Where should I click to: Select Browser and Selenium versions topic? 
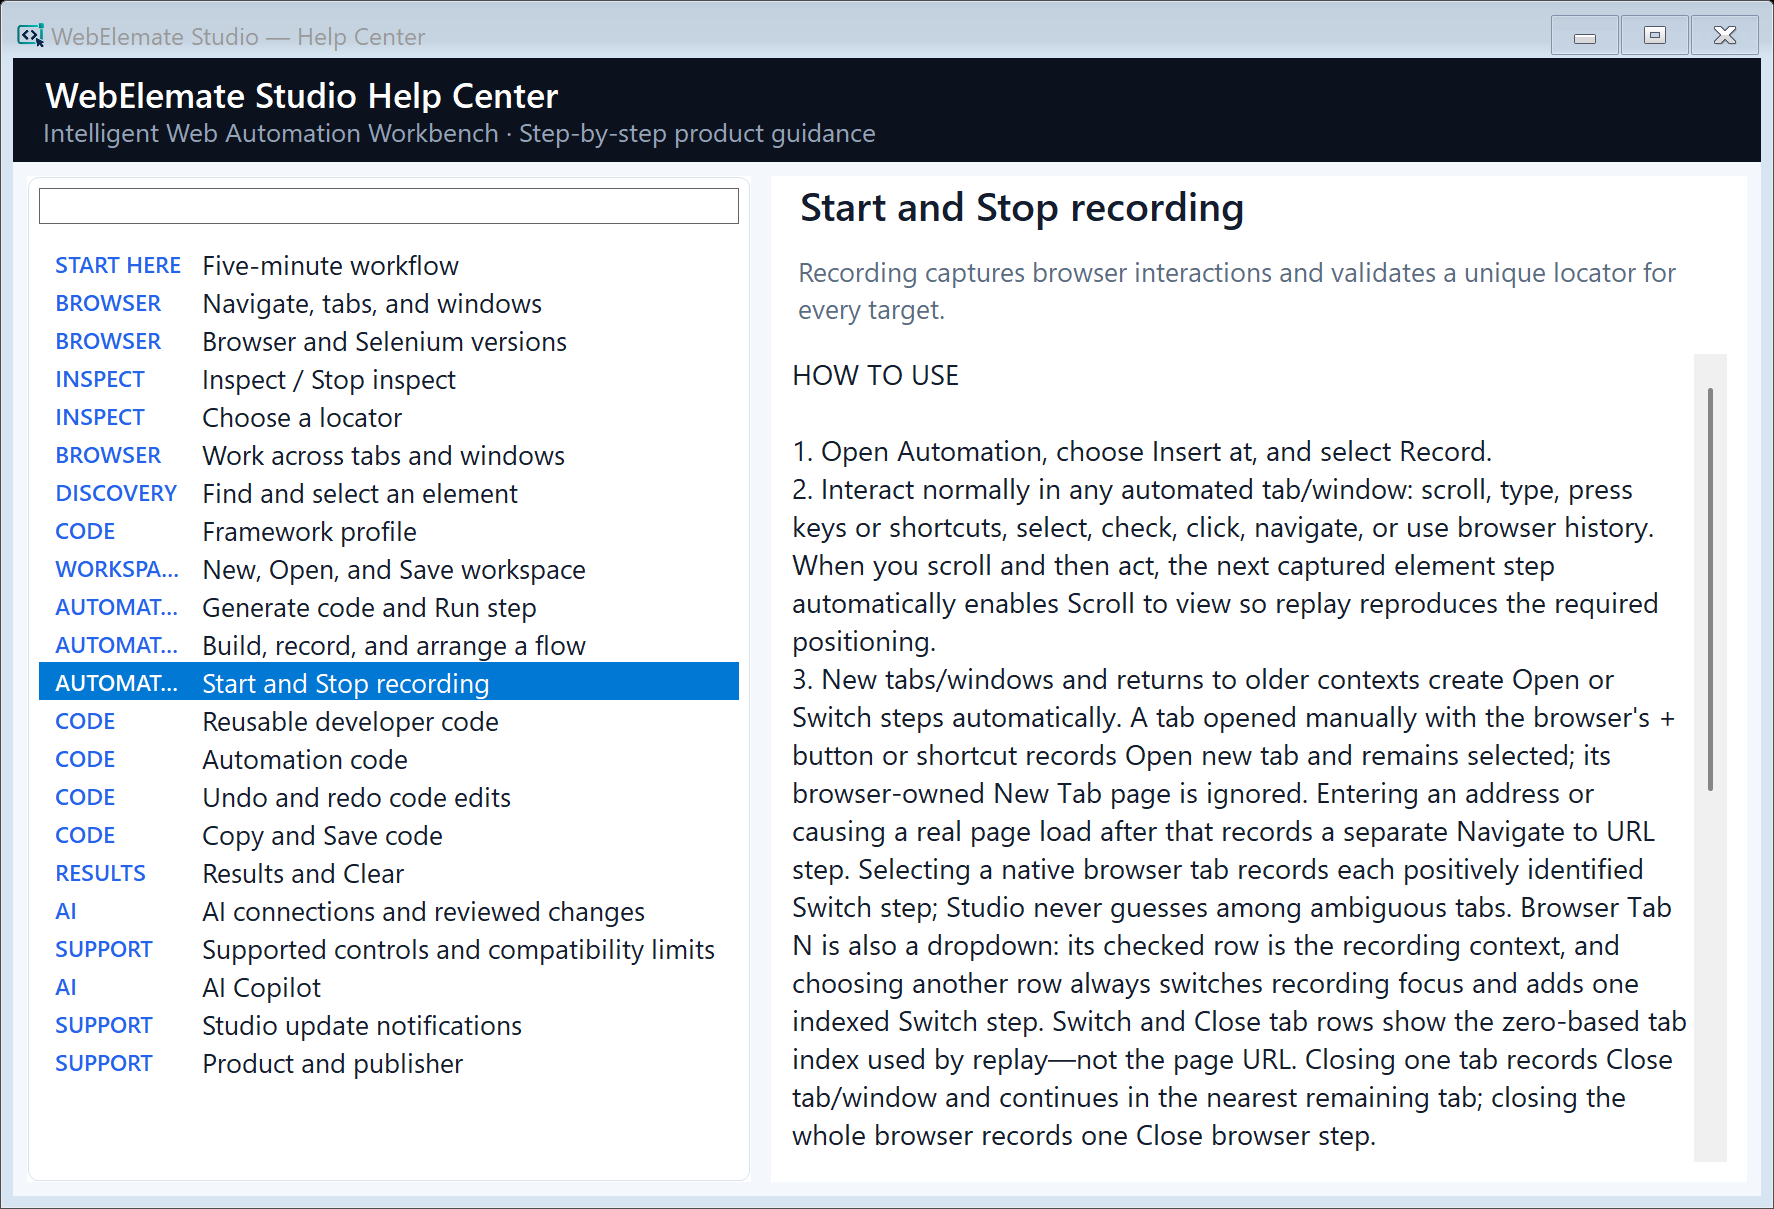coord(388,342)
